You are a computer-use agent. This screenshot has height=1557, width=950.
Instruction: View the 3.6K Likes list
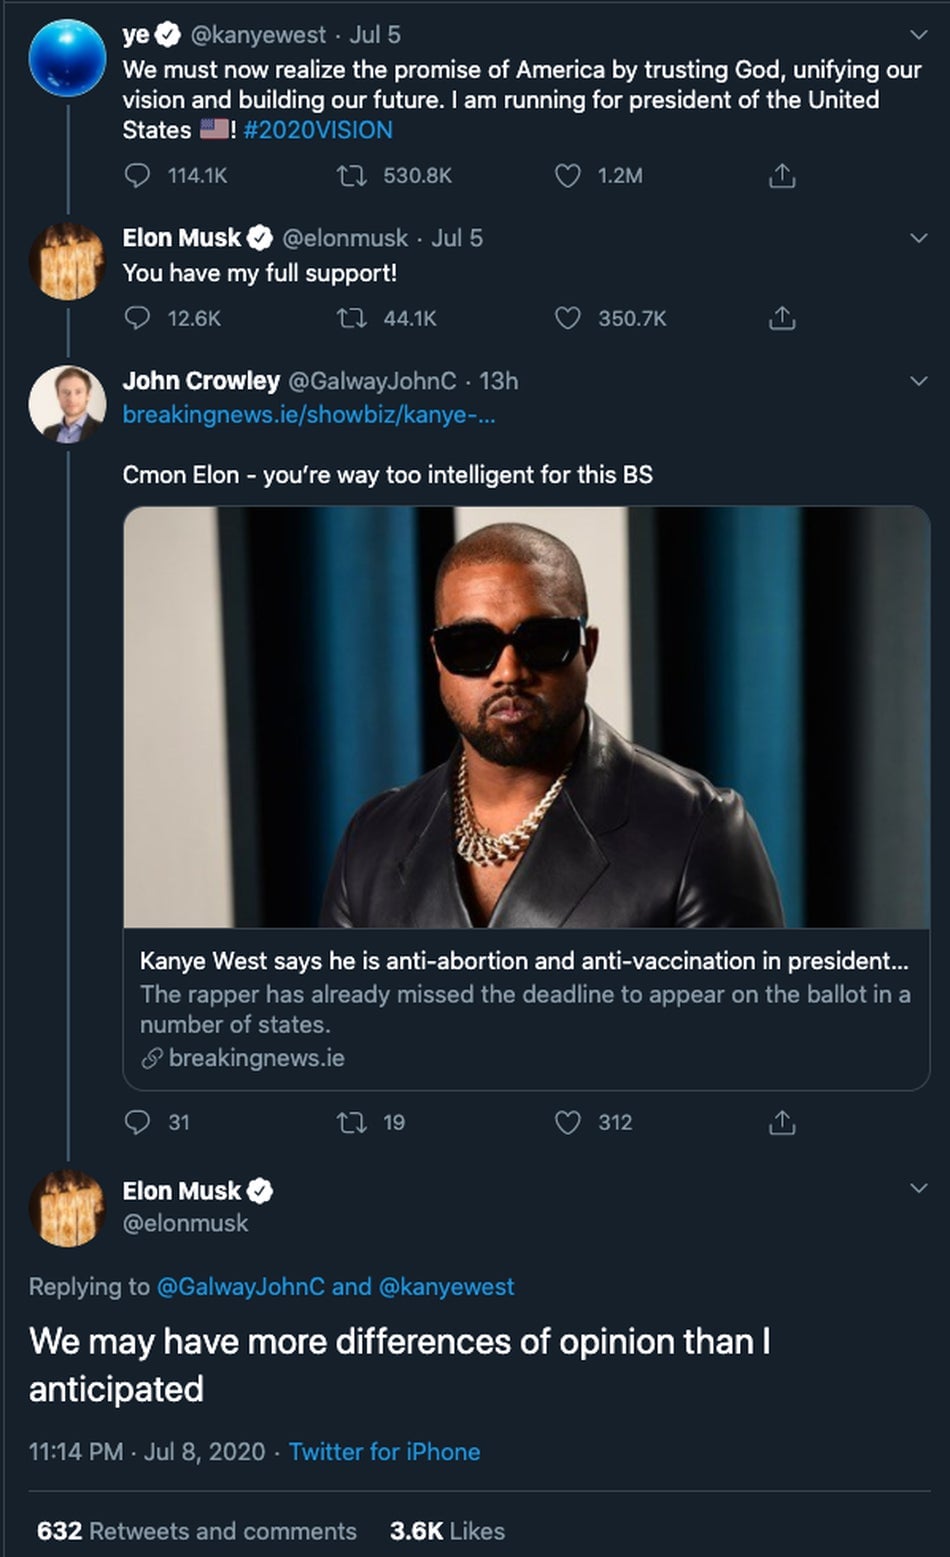pyautogui.click(x=446, y=1530)
